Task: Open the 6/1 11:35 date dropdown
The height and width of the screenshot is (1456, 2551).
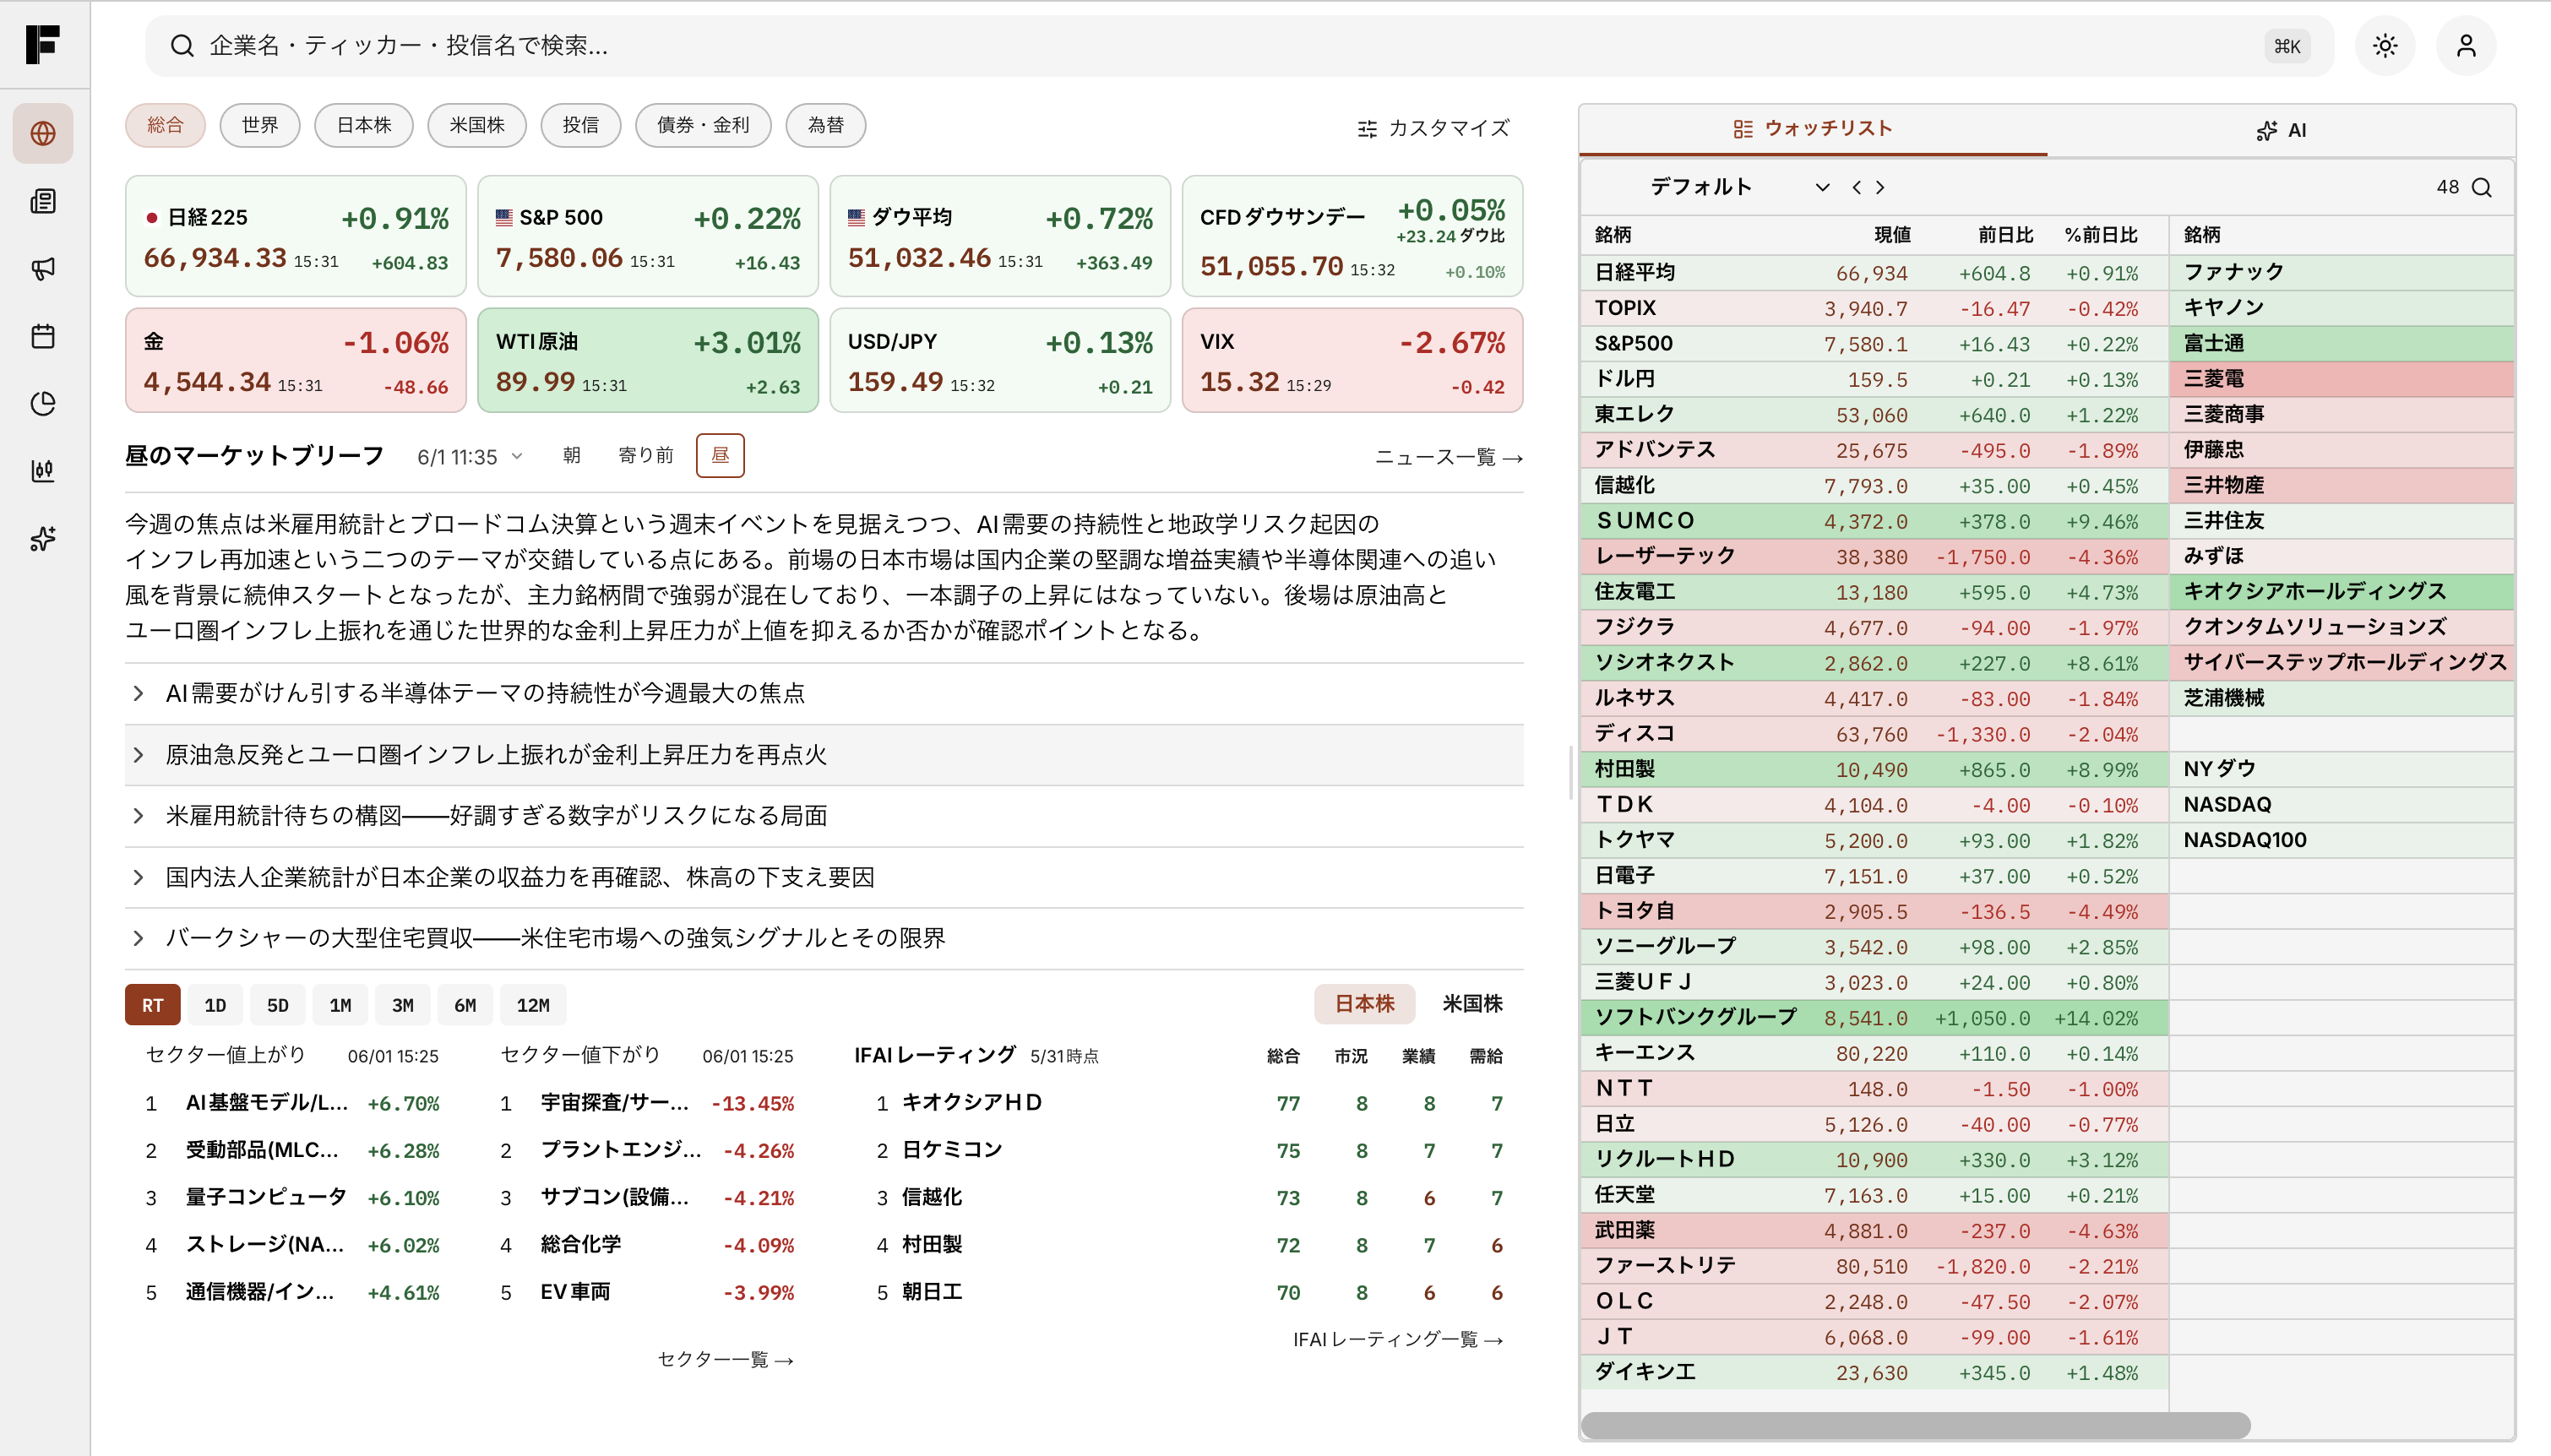Action: pos(470,457)
